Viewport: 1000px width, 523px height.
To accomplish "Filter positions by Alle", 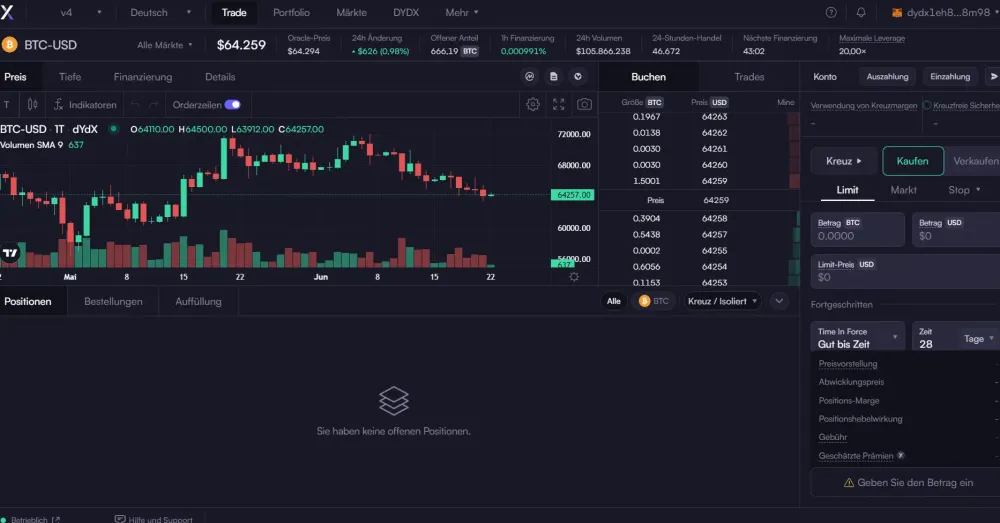I will pos(614,301).
